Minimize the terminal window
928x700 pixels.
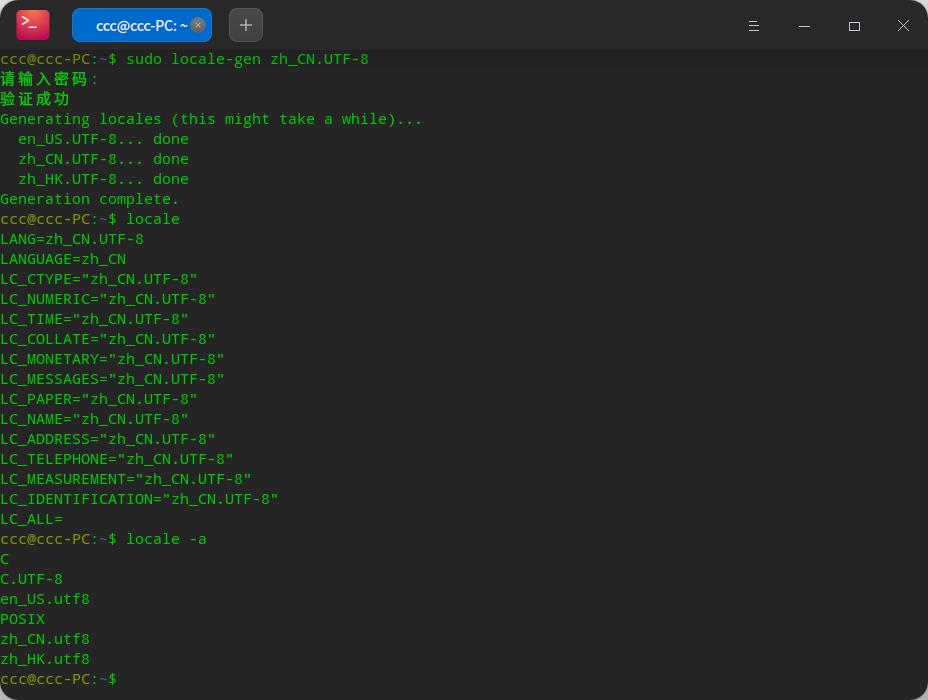click(x=804, y=26)
